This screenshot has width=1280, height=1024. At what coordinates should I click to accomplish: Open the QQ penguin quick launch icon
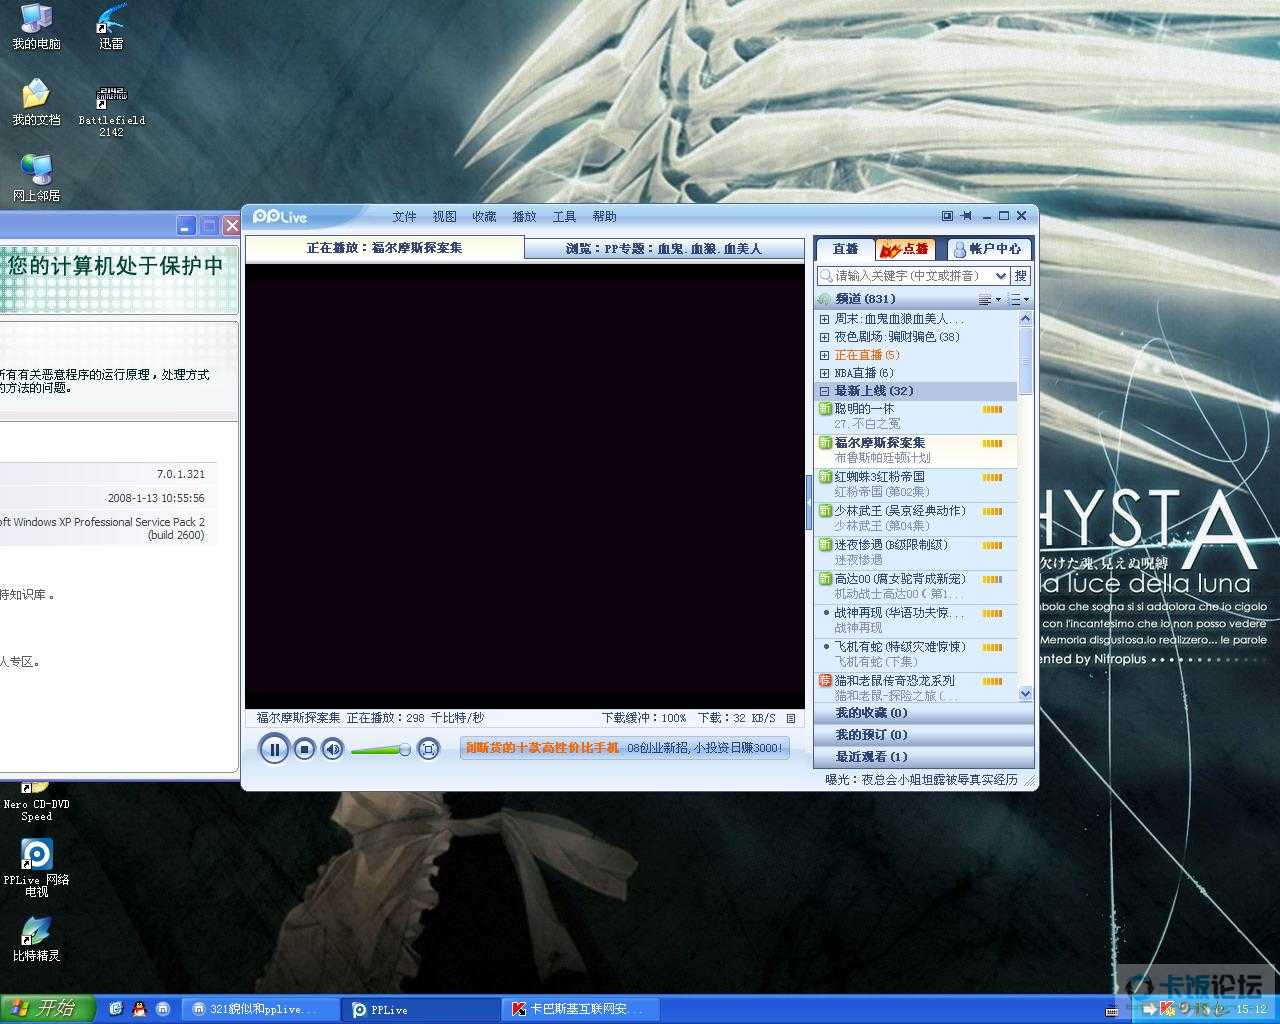click(139, 1009)
